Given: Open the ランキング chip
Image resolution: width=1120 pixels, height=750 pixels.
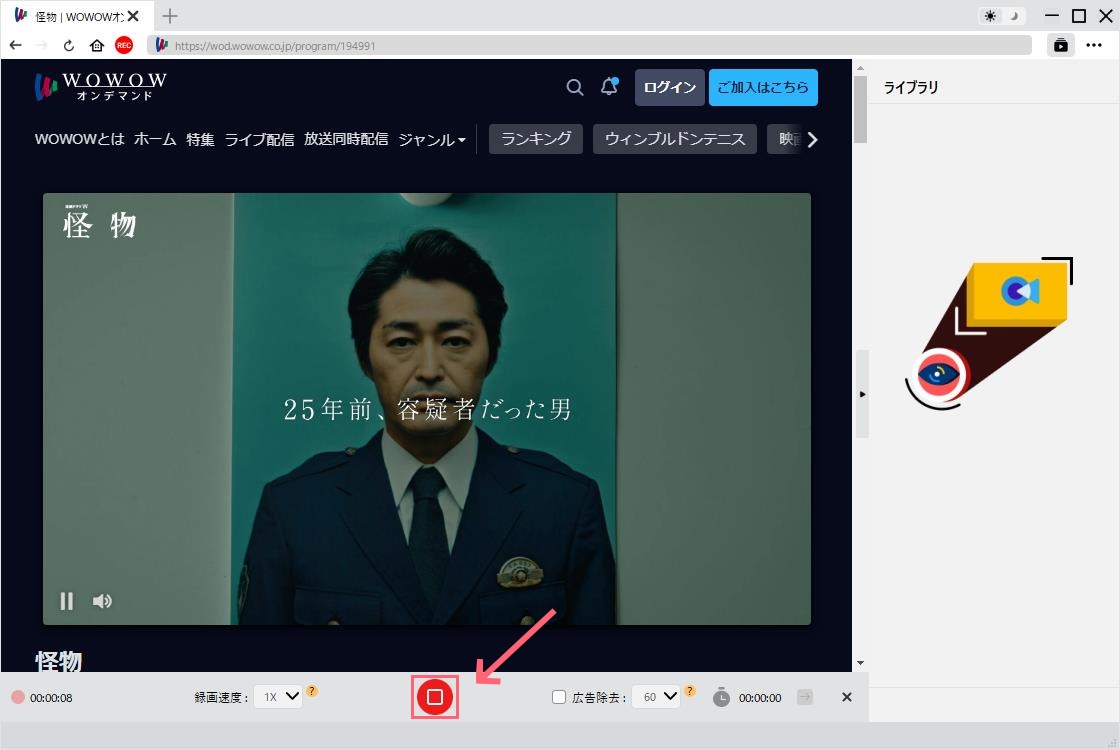Looking at the screenshot, I should coord(536,139).
